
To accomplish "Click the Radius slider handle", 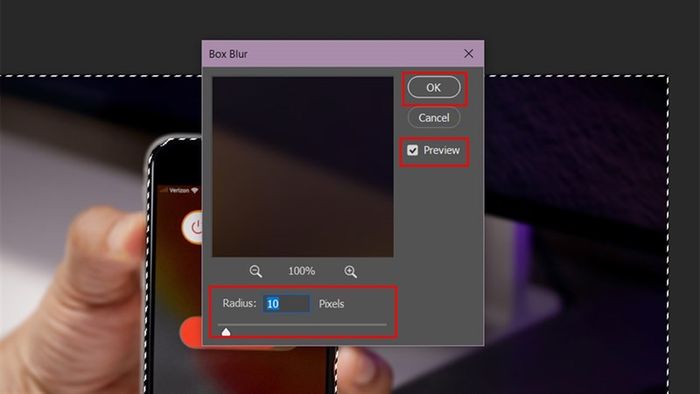I will [226, 332].
